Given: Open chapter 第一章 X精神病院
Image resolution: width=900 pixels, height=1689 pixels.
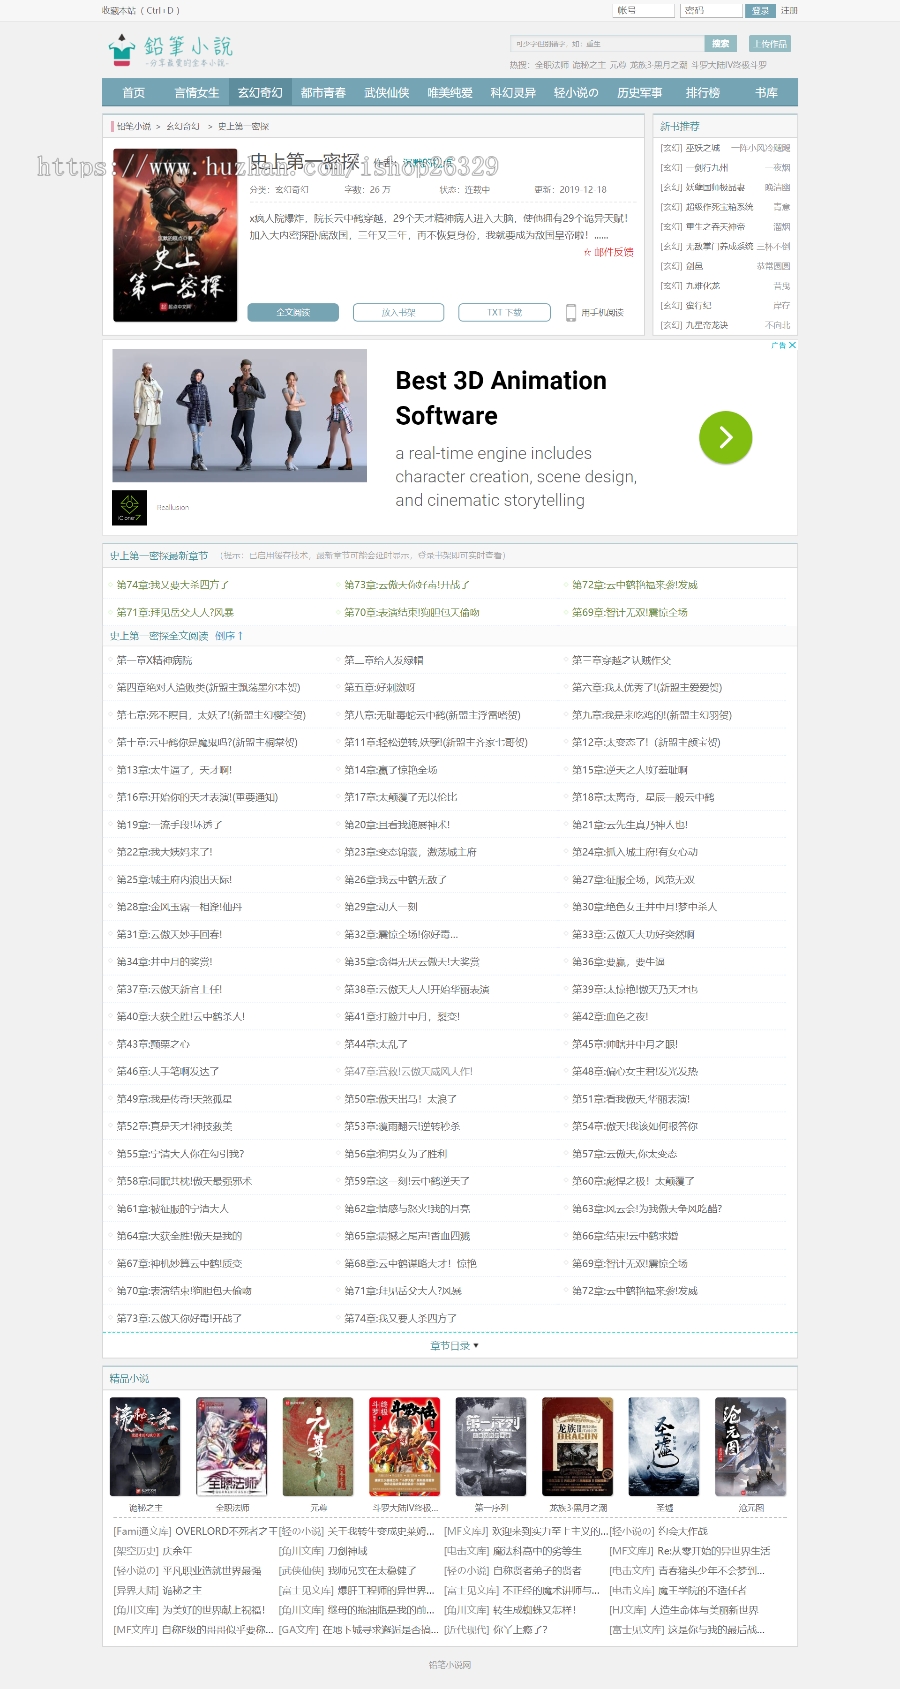Looking at the screenshot, I should [x=155, y=661].
